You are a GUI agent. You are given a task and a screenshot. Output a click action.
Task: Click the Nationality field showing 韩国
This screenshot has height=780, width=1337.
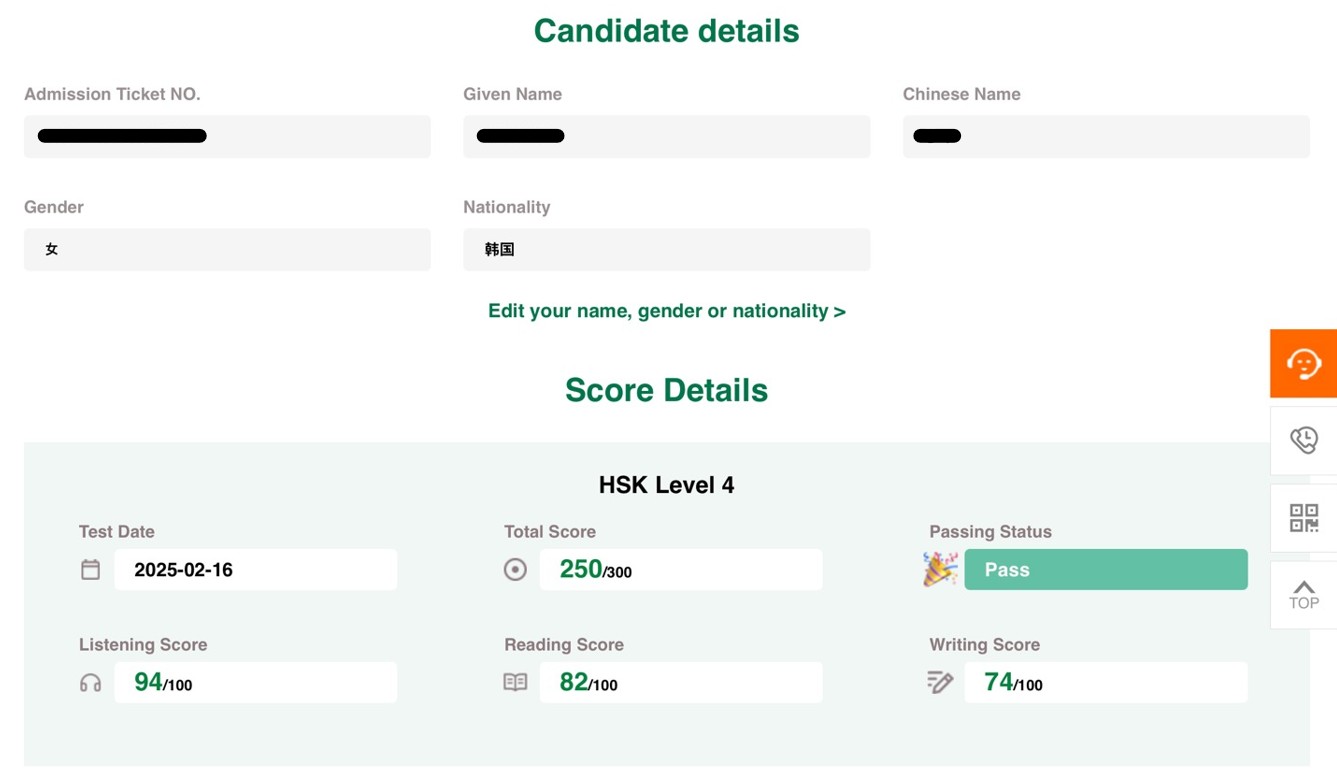666,249
